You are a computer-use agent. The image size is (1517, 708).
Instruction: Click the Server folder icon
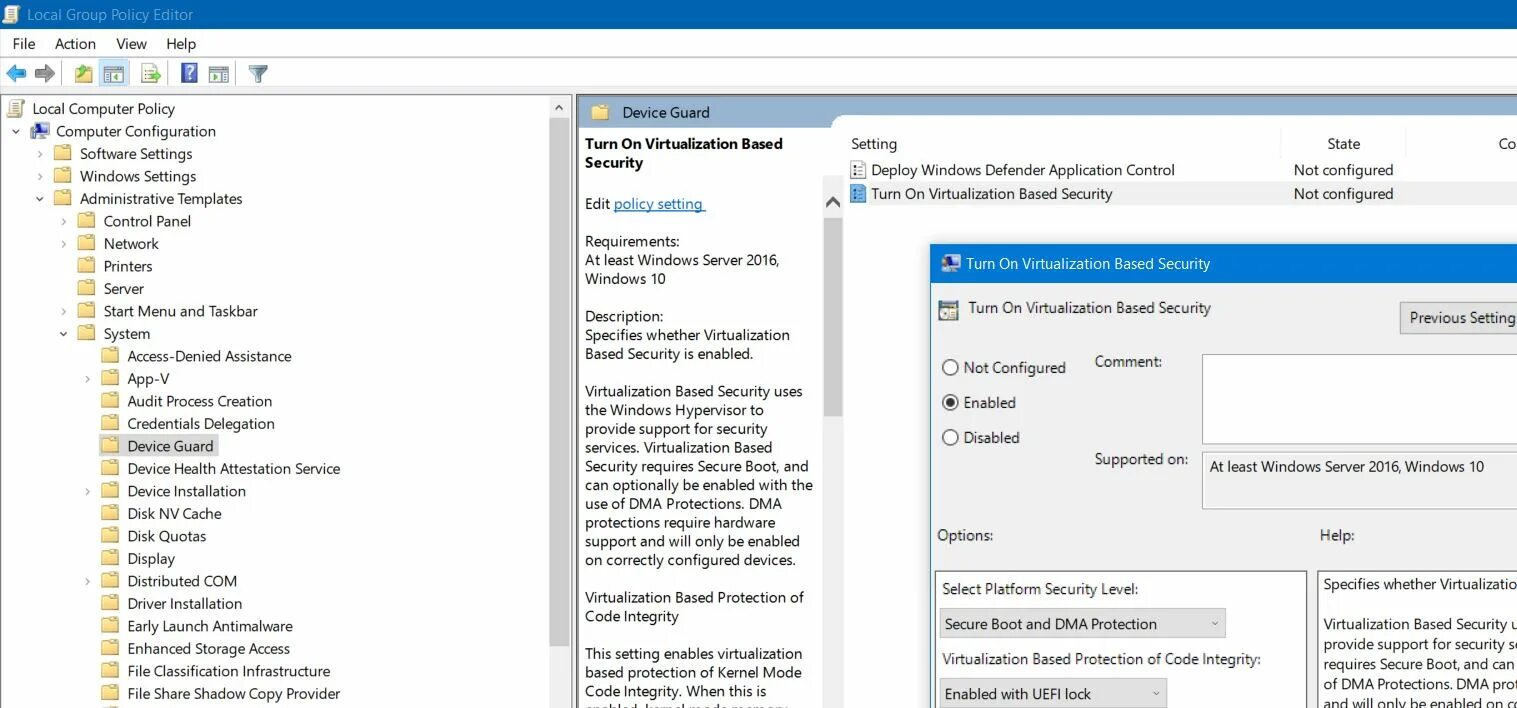coord(87,288)
